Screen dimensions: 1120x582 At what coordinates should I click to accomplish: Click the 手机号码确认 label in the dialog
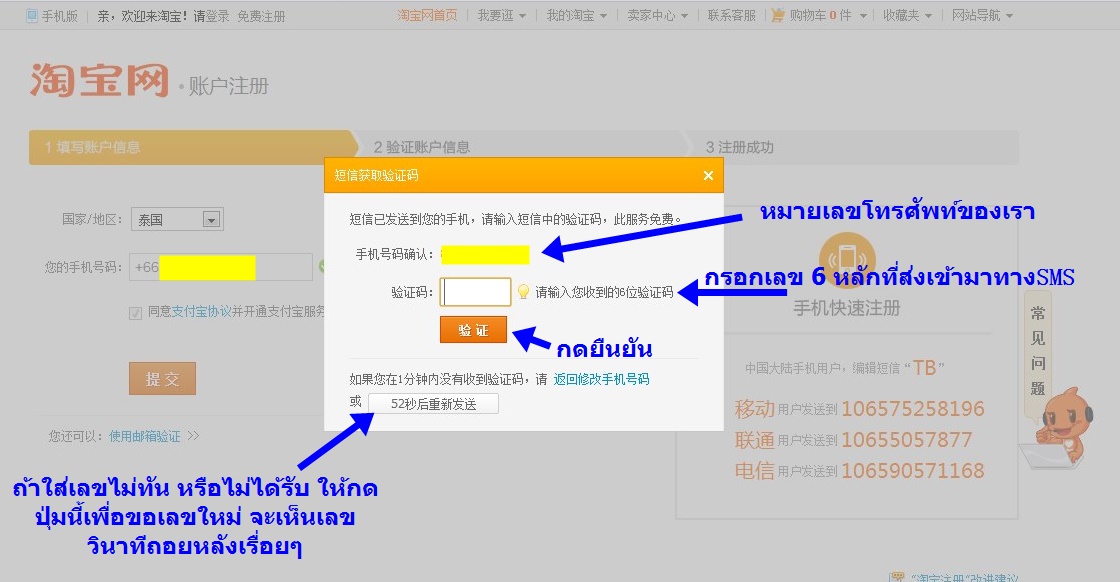[x=395, y=254]
